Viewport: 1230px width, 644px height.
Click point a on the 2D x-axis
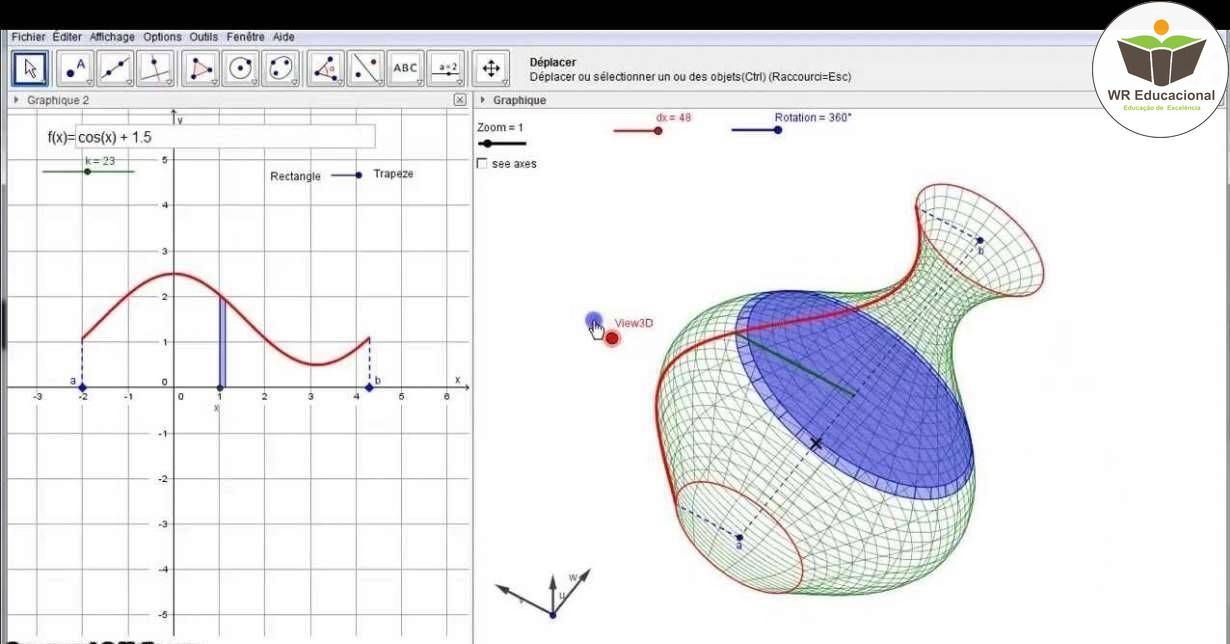(82, 387)
